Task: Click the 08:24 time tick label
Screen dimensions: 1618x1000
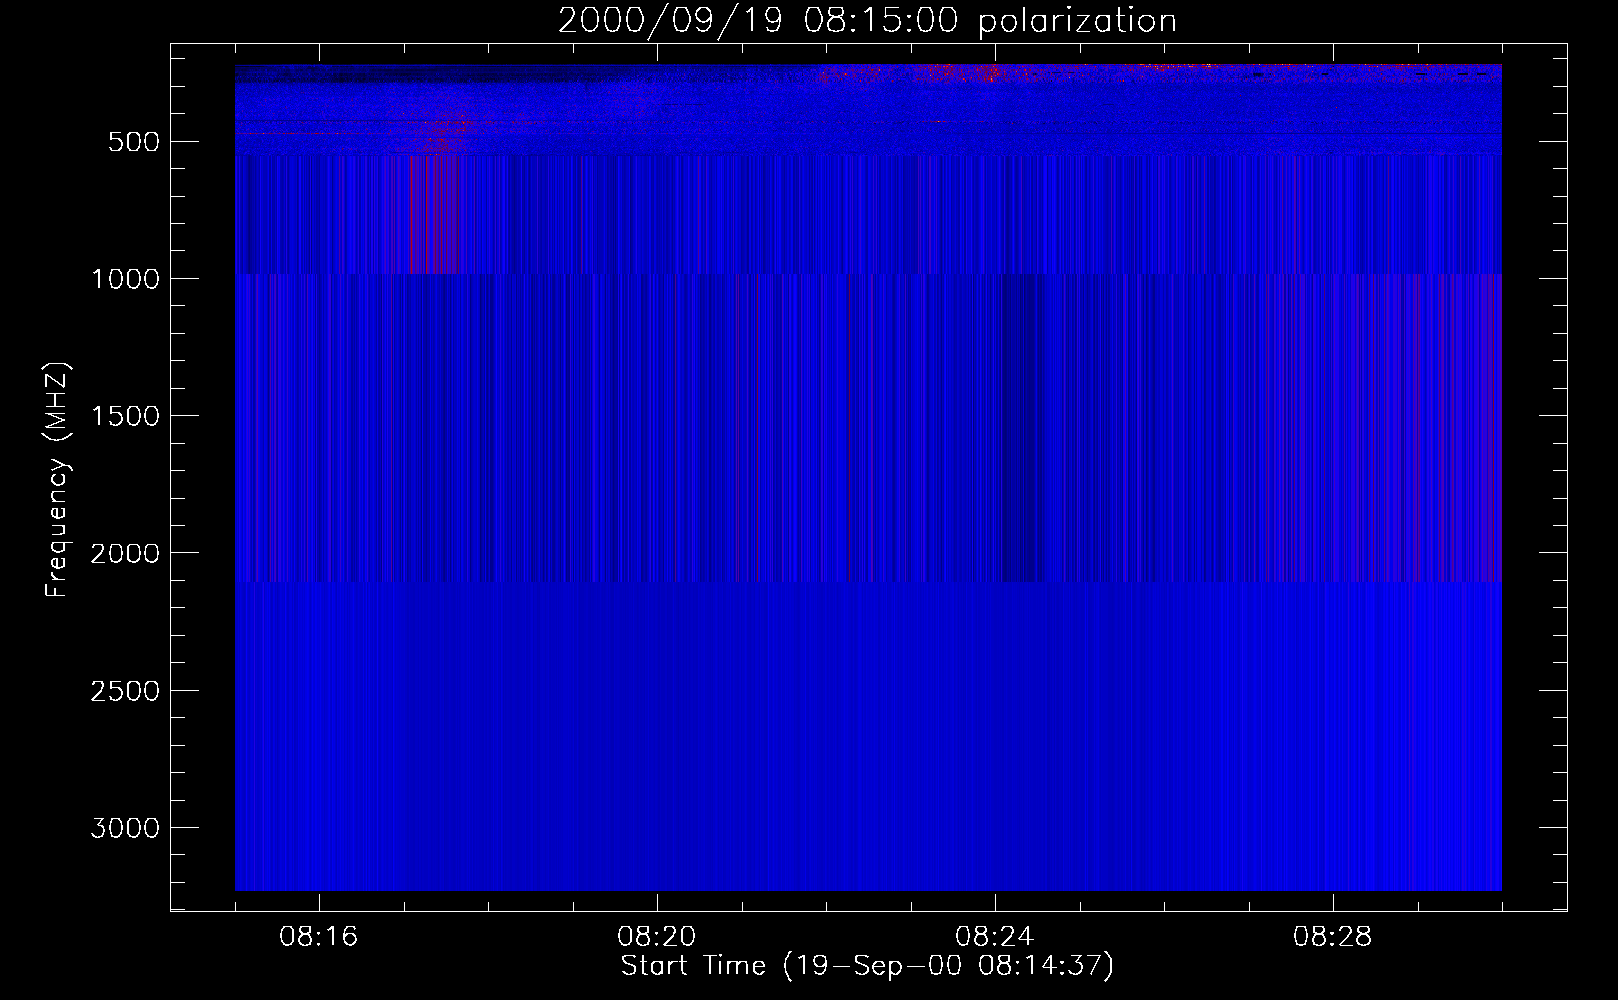Action: [x=995, y=937]
